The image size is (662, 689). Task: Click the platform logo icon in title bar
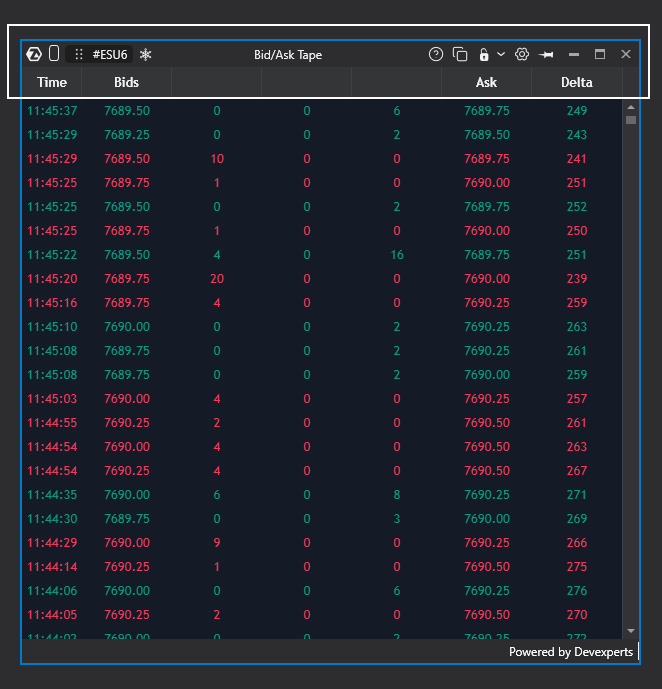(34, 54)
